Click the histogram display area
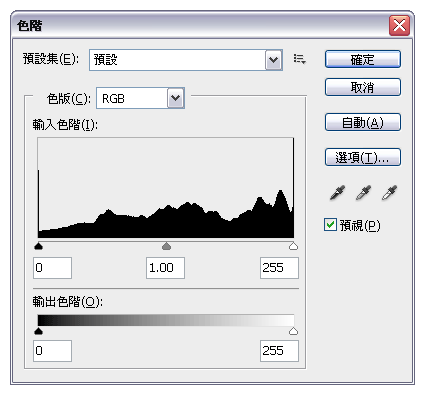 point(166,188)
